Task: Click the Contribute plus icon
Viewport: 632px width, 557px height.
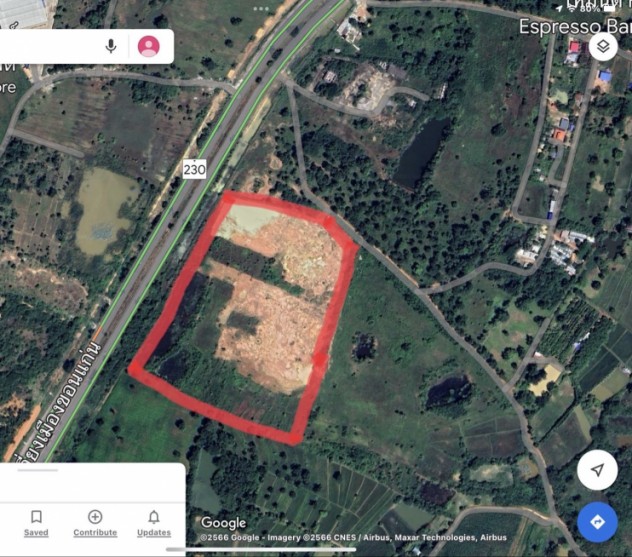Action: [95, 517]
